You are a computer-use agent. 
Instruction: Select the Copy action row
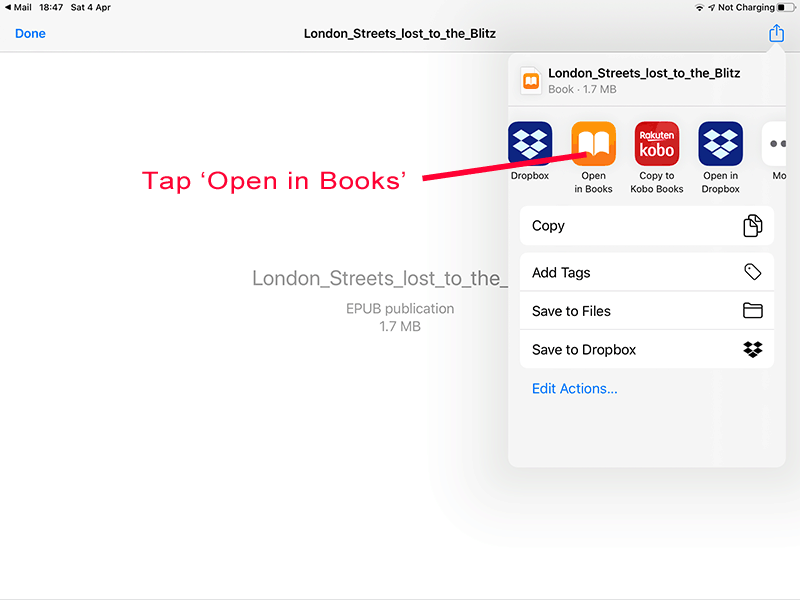[647, 226]
